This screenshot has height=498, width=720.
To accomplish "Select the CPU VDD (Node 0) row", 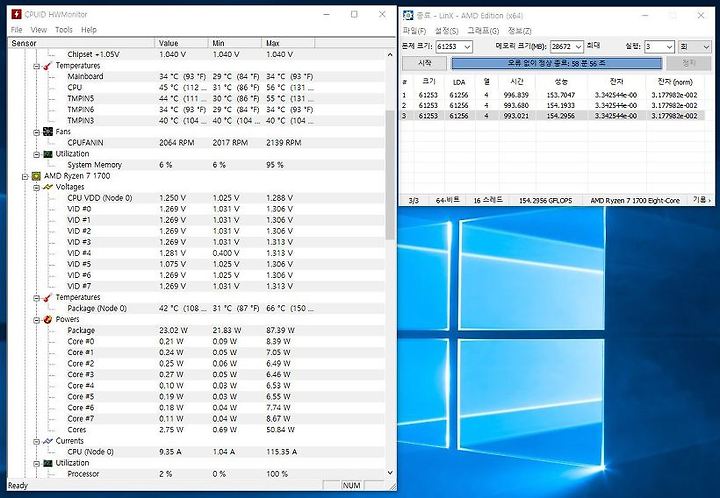I will pyautogui.click(x=197, y=198).
